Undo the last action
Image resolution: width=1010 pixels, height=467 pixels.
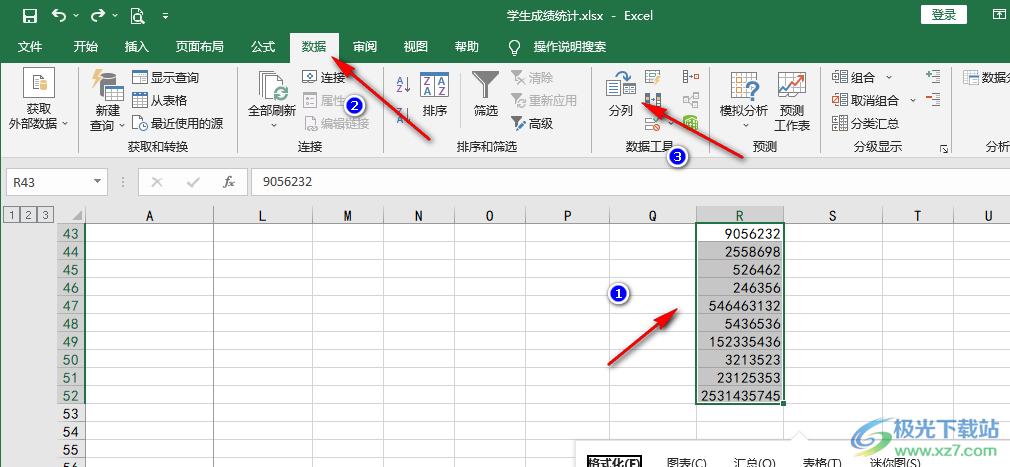59,15
